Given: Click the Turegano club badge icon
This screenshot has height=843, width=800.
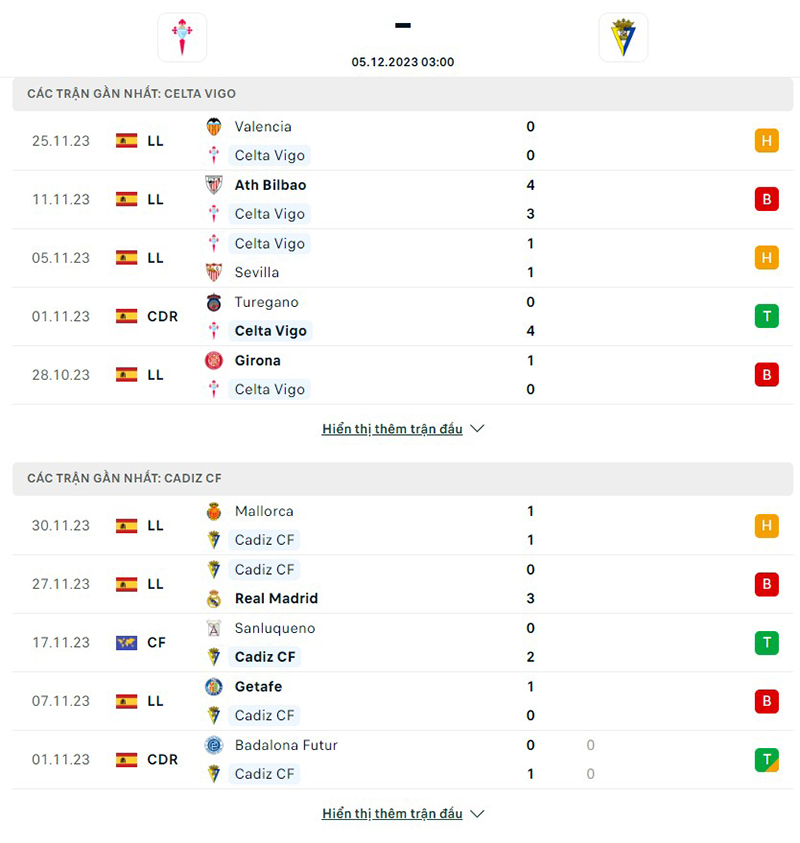Looking at the screenshot, I should tap(214, 302).
